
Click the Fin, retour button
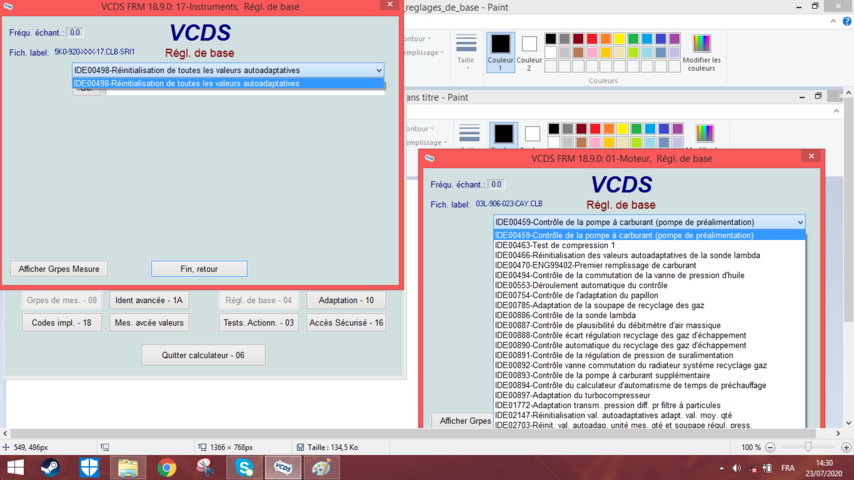click(x=199, y=269)
